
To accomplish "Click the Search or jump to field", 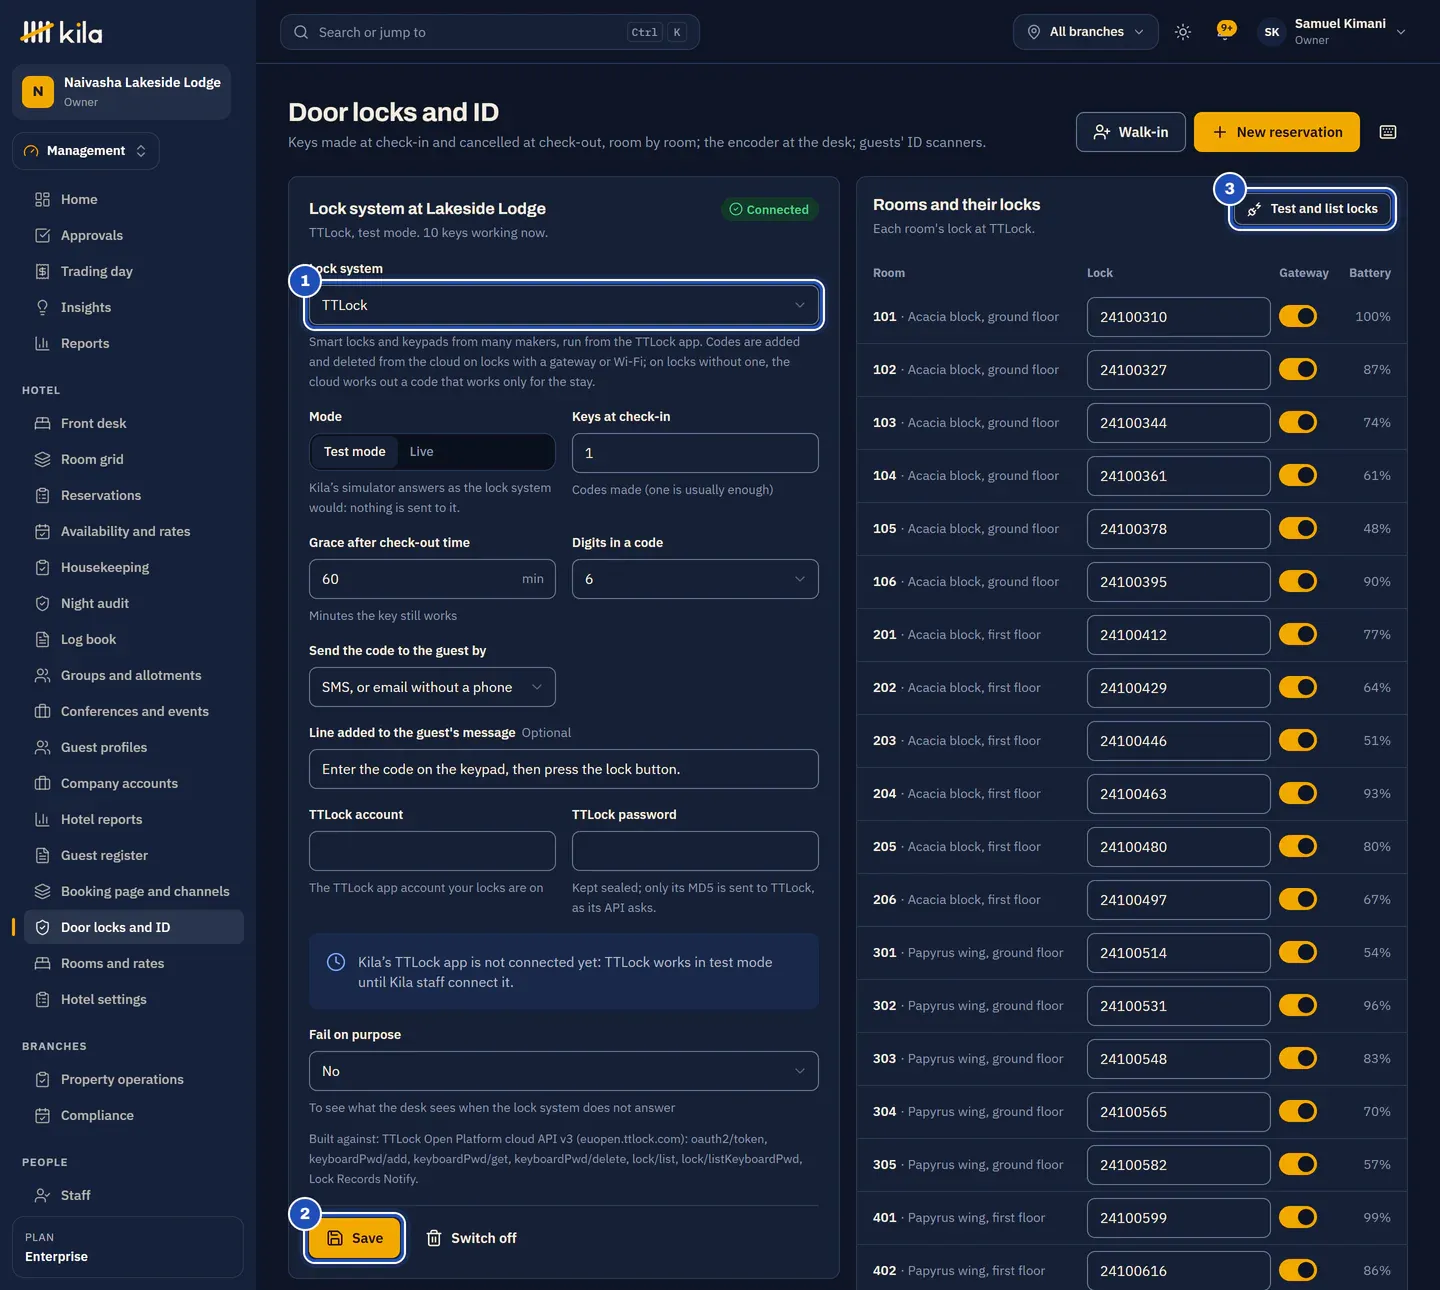I will tap(490, 32).
